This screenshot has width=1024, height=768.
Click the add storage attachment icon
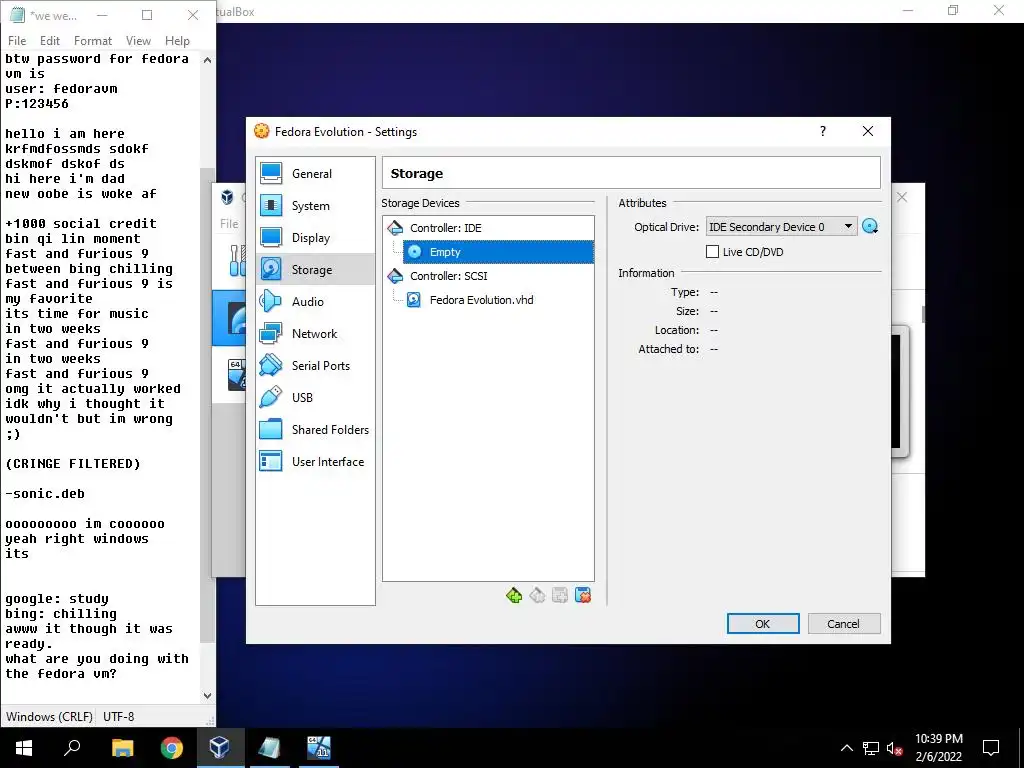pos(560,595)
